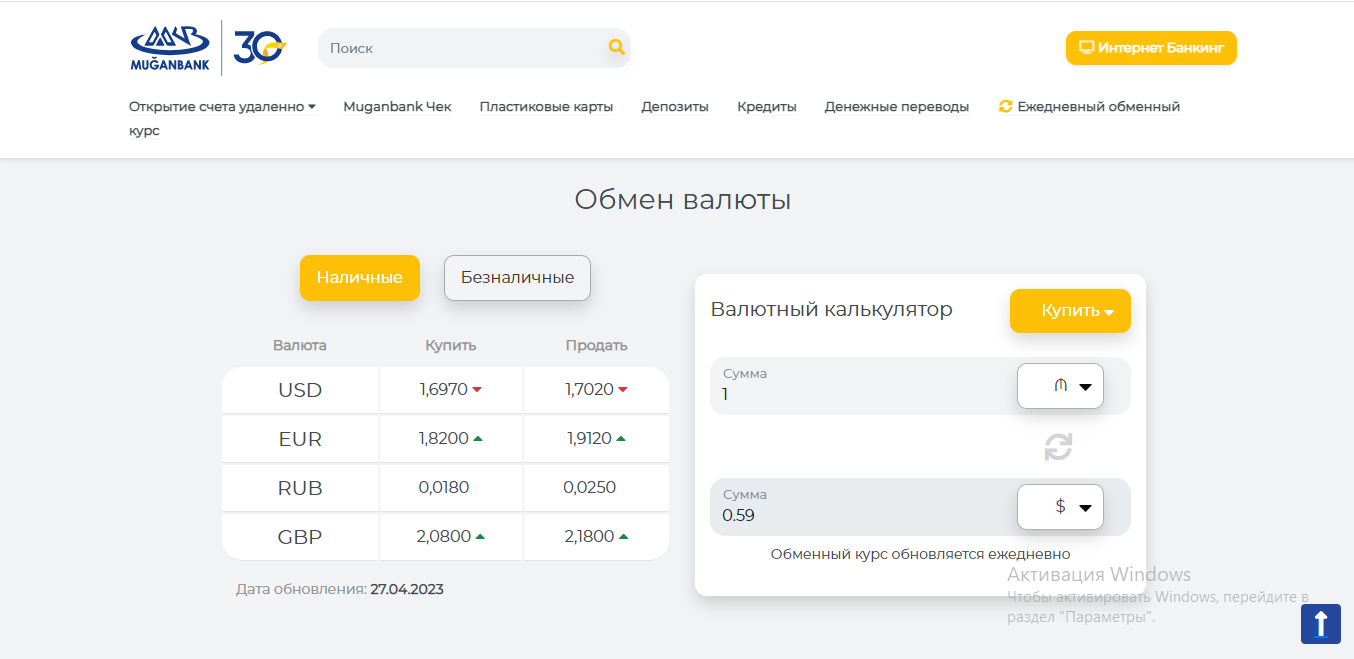1354x659 pixels.
Task: Open the dollar currency selector dropdown
Action: (x=1060, y=507)
